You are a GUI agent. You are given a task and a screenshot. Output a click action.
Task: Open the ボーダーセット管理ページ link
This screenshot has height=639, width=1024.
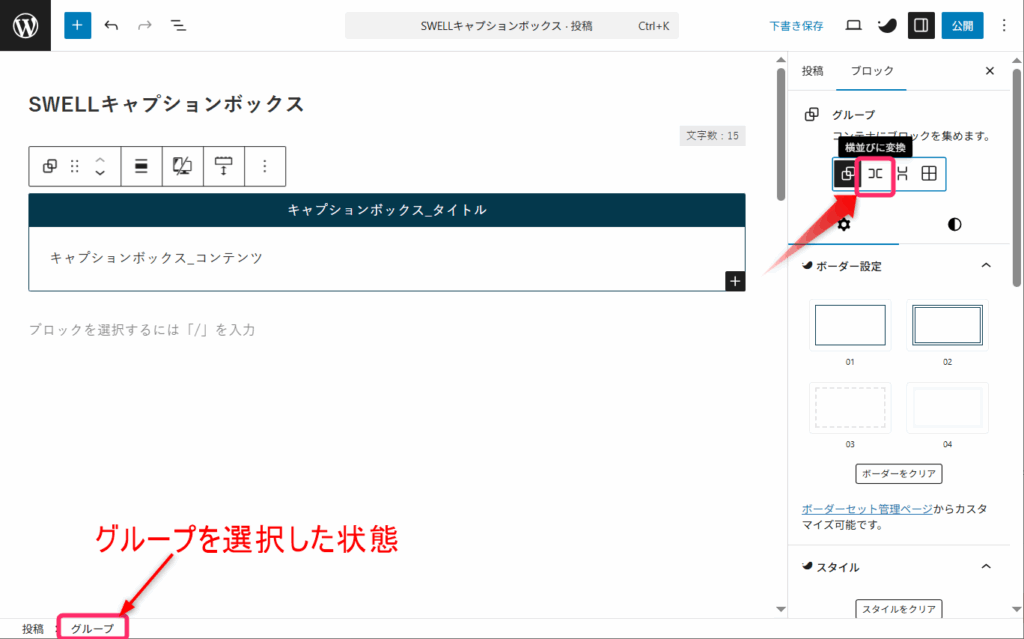click(x=867, y=509)
